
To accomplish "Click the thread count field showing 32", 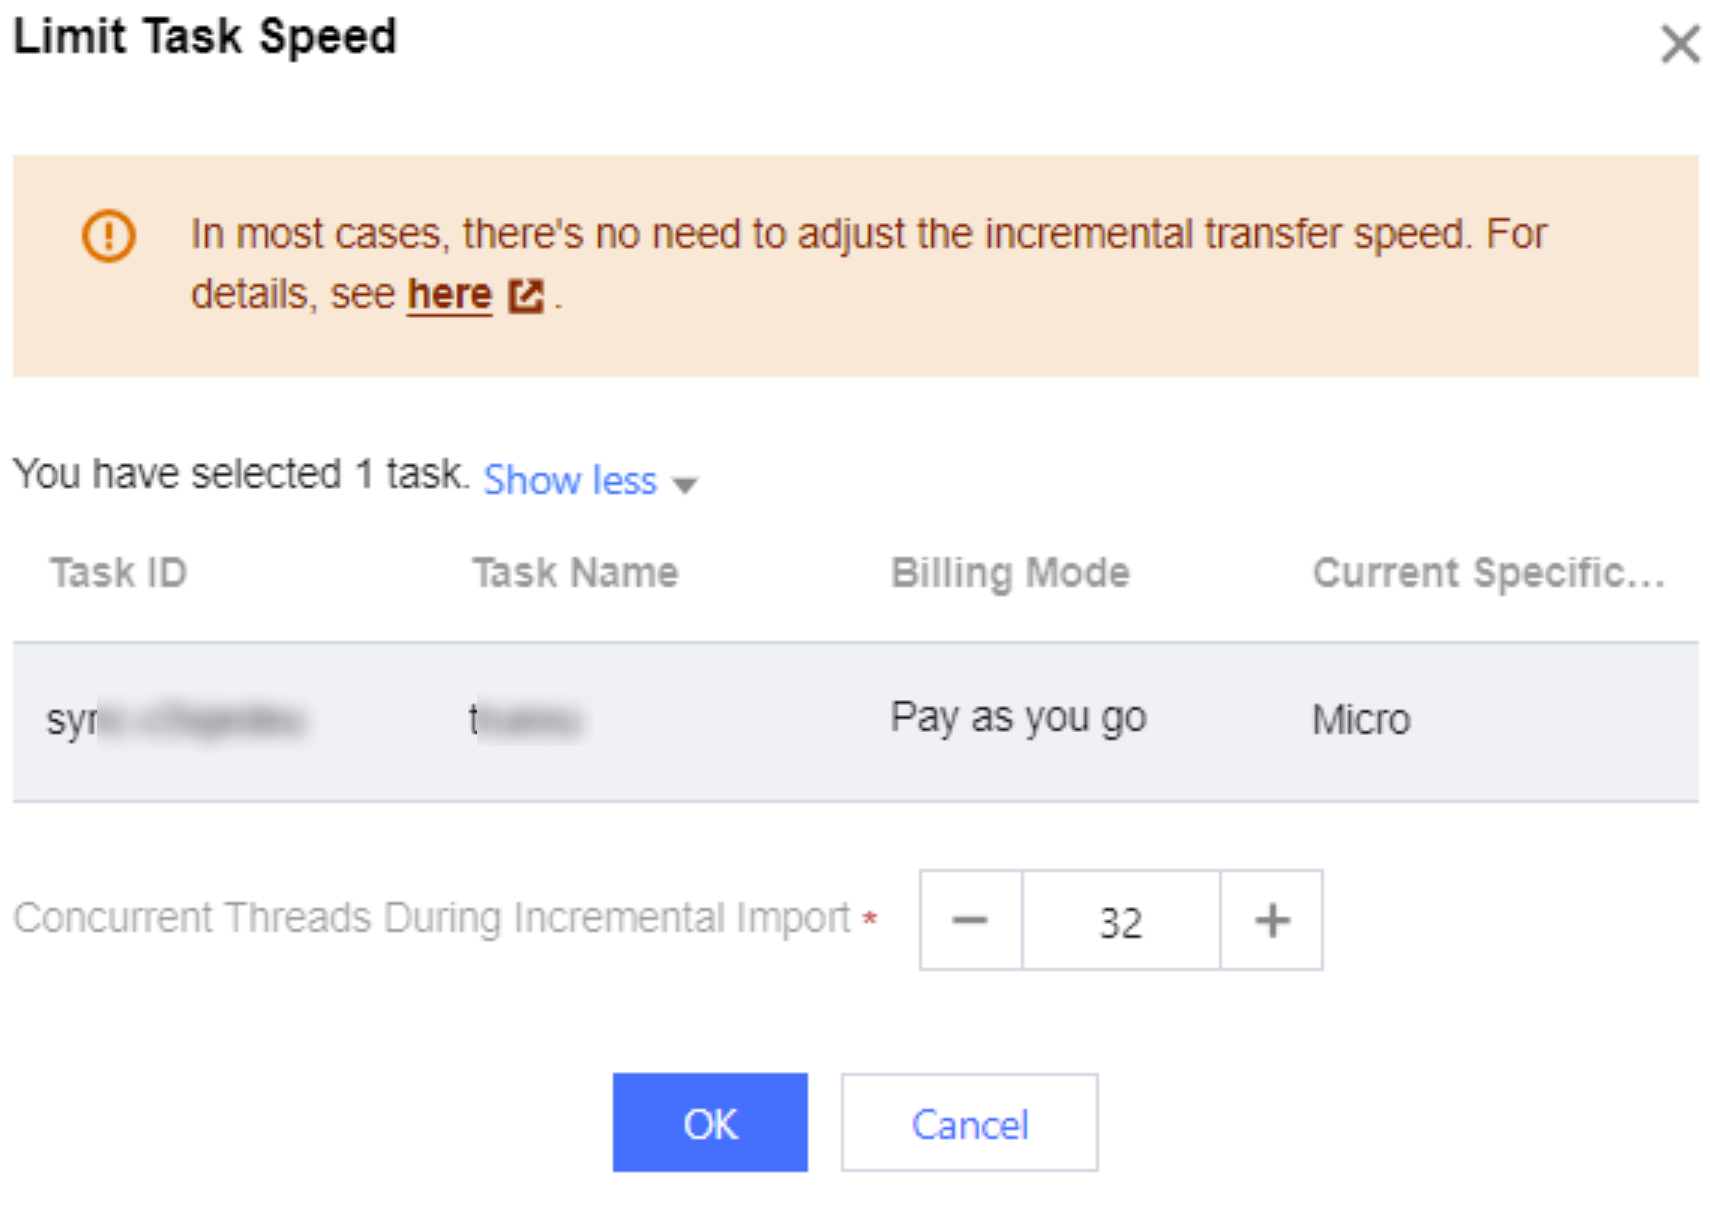I will [1120, 921].
